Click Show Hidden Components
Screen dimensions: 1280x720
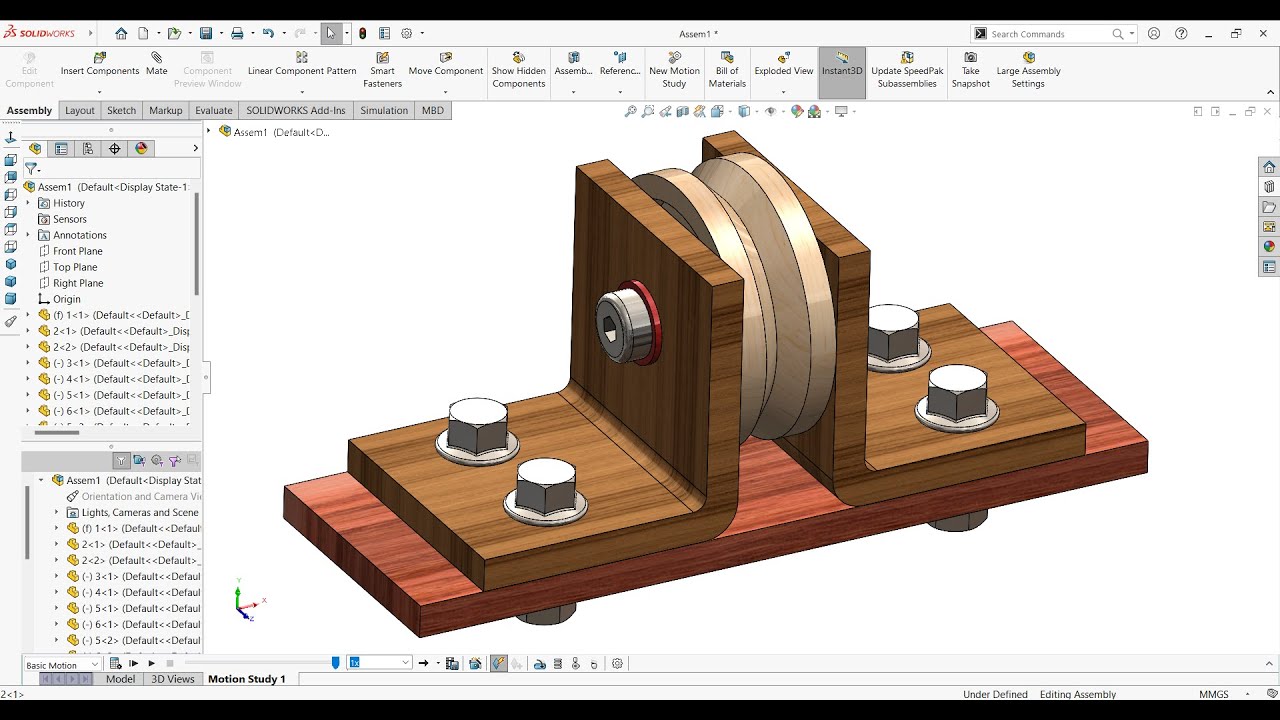pyautogui.click(x=518, y=70)
